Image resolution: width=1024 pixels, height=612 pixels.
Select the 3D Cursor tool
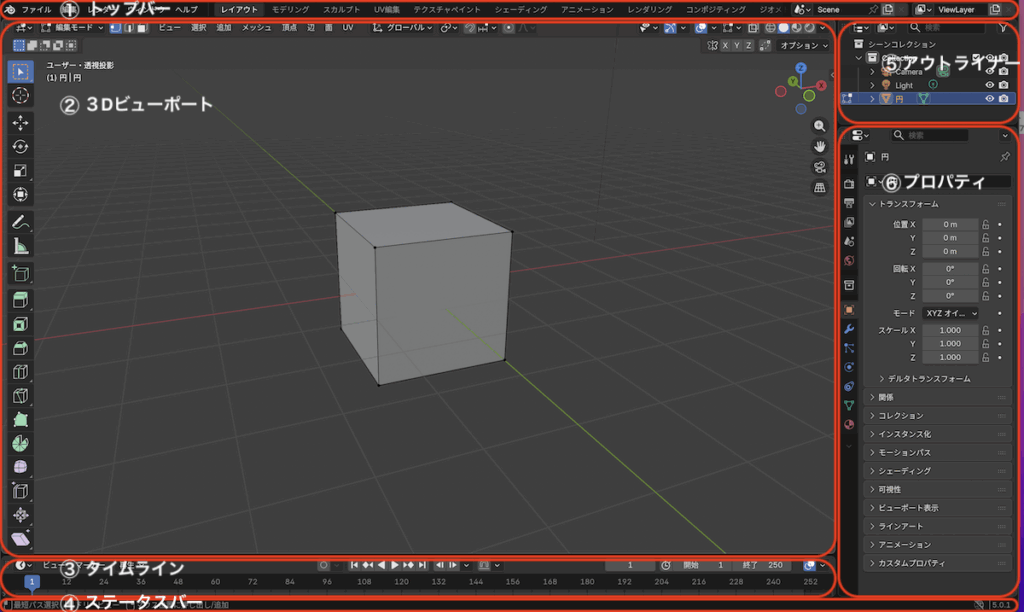point(20,95)
